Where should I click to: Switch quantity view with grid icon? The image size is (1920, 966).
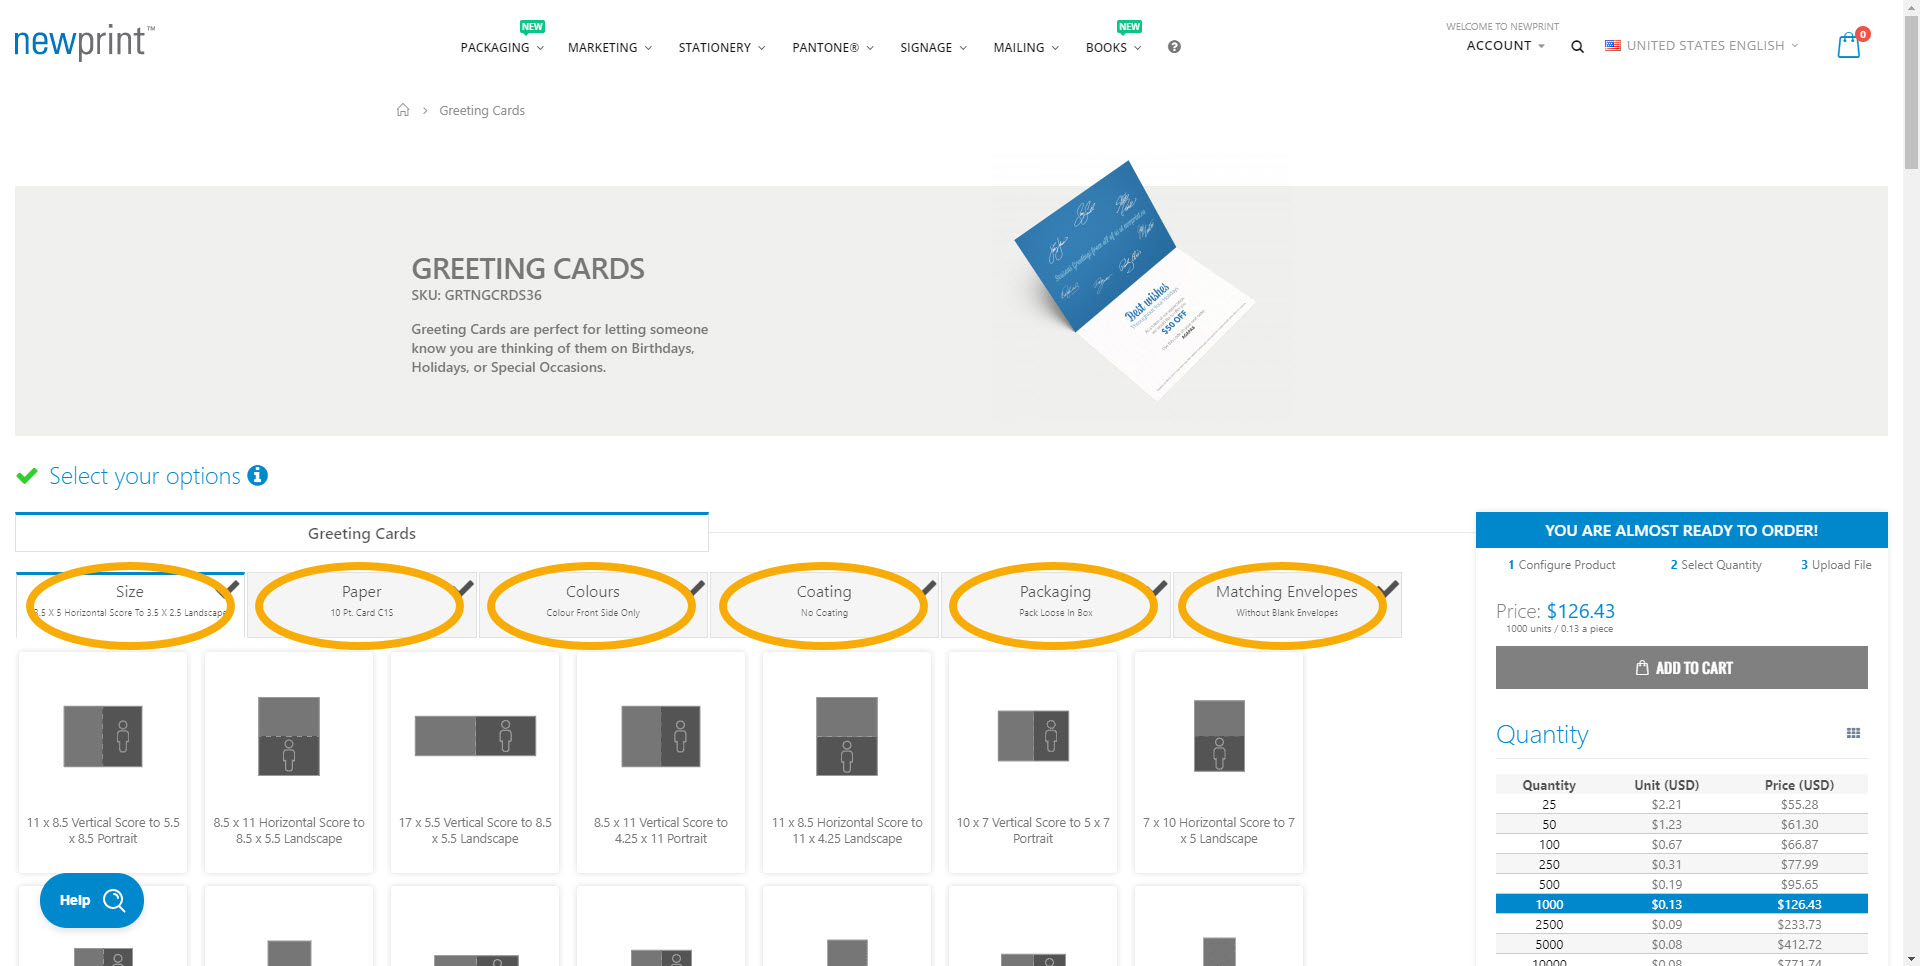[1853, 733]
